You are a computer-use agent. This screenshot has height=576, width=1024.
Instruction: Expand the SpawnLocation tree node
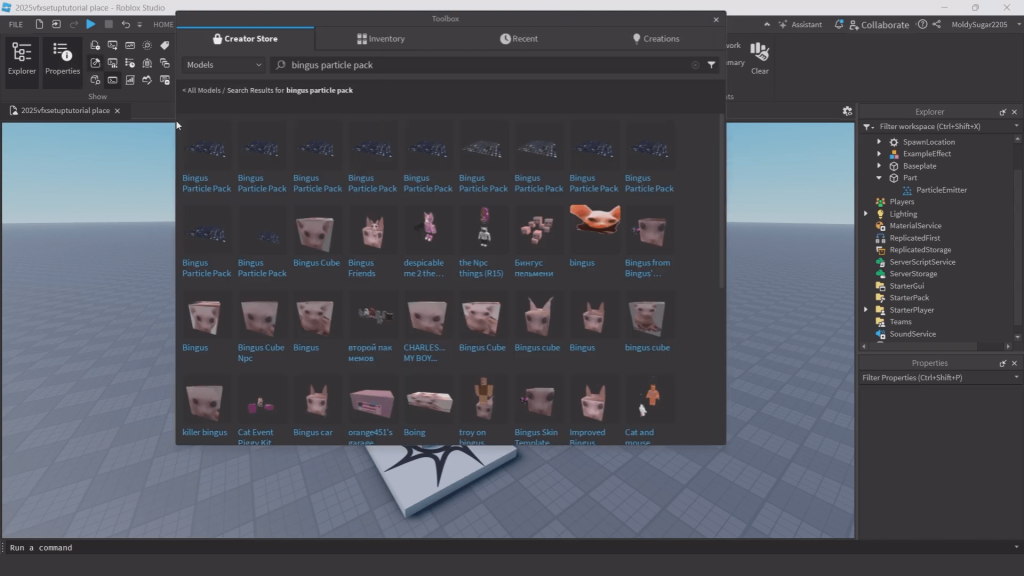pos(879,142)
